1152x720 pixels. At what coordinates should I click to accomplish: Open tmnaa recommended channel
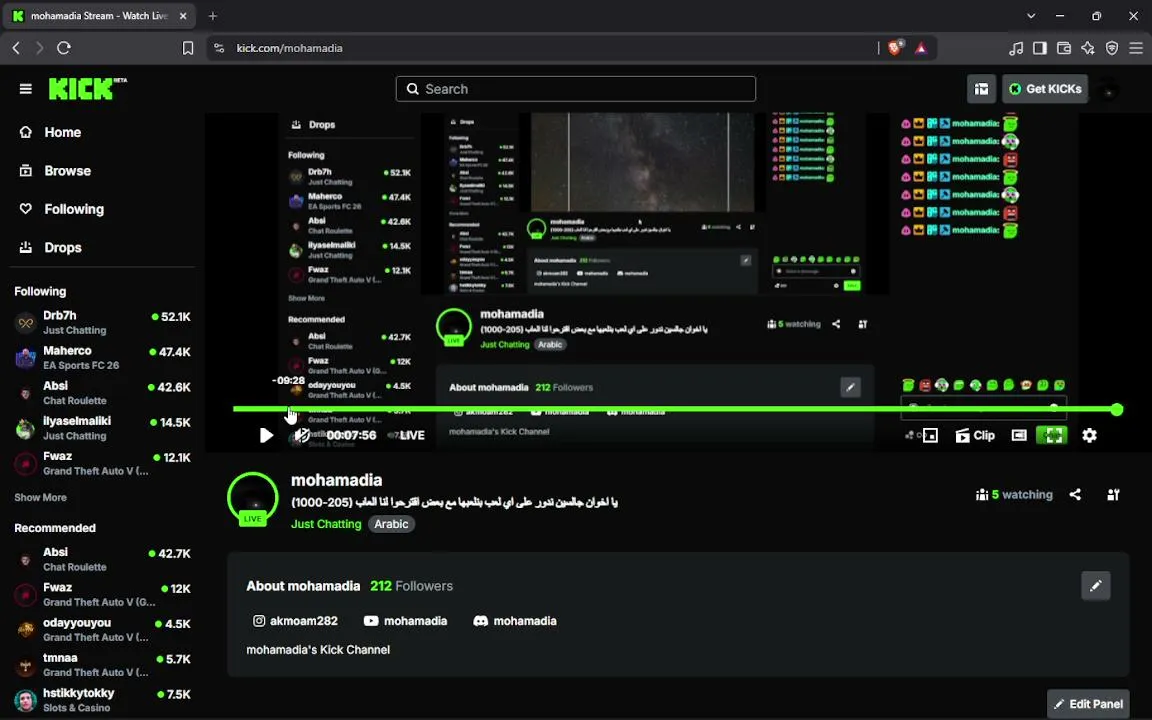[x=102, y=665]
